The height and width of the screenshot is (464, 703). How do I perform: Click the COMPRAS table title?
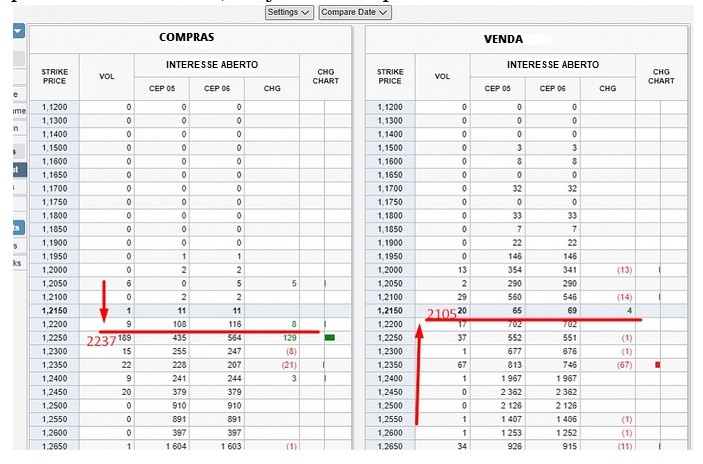186,37
